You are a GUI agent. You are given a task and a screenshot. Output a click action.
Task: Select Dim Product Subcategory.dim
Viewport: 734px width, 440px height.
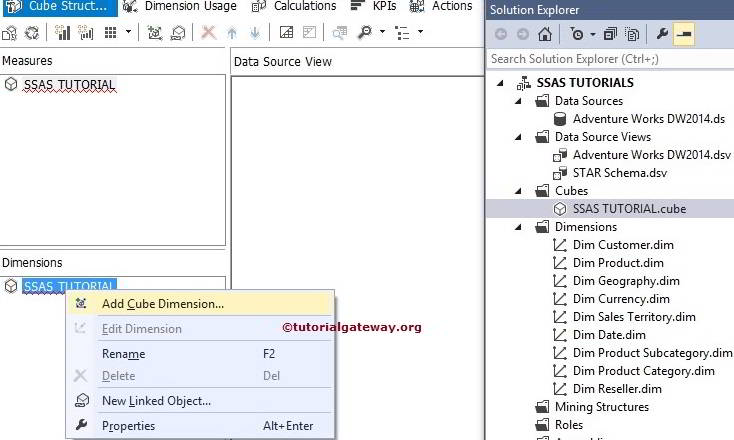pyautogui.click(x=652, y=353)
